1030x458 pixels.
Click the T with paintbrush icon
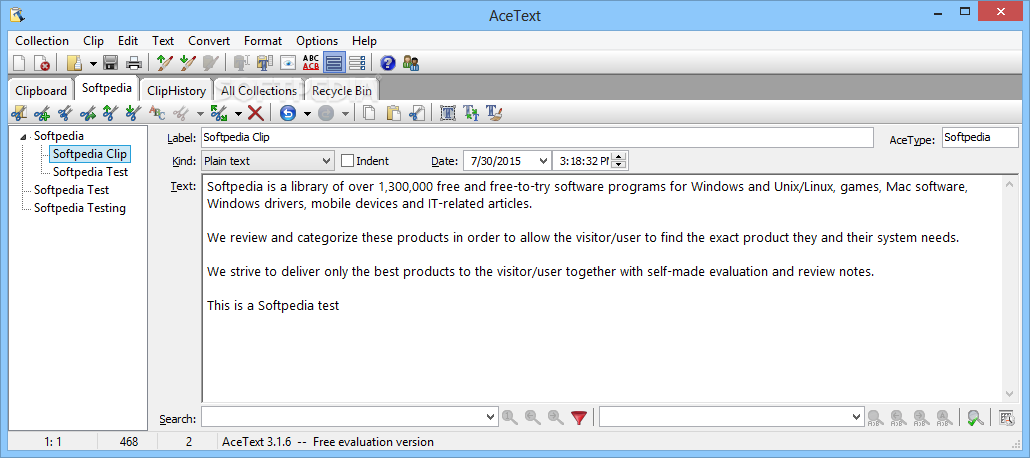pyautogui.click(x=494, y=113)
